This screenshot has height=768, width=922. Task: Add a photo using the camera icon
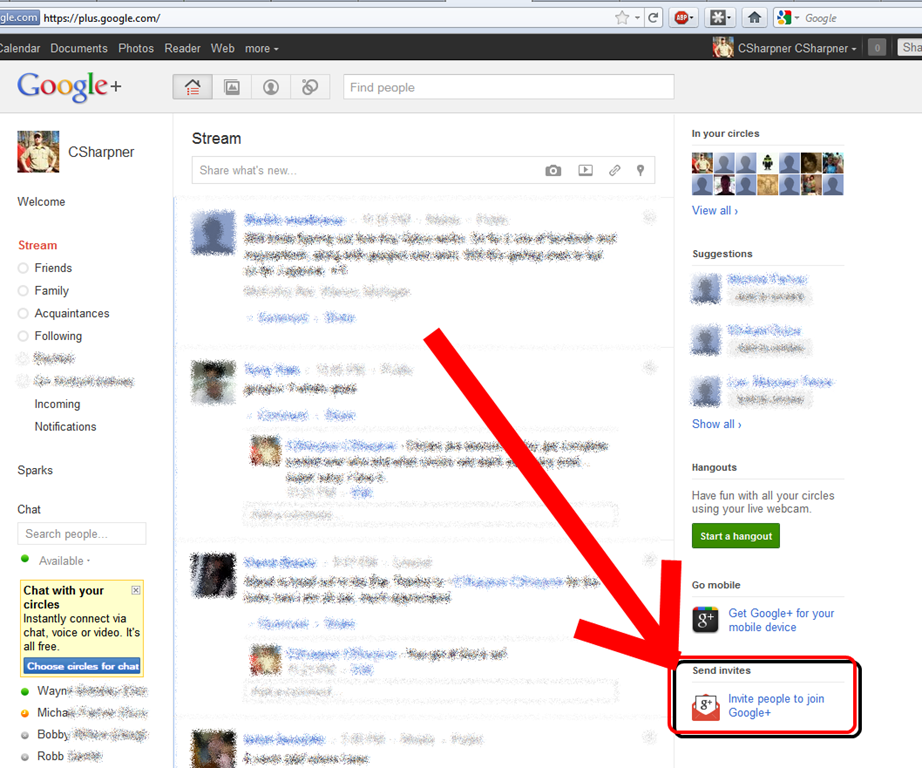coord(553,171)
